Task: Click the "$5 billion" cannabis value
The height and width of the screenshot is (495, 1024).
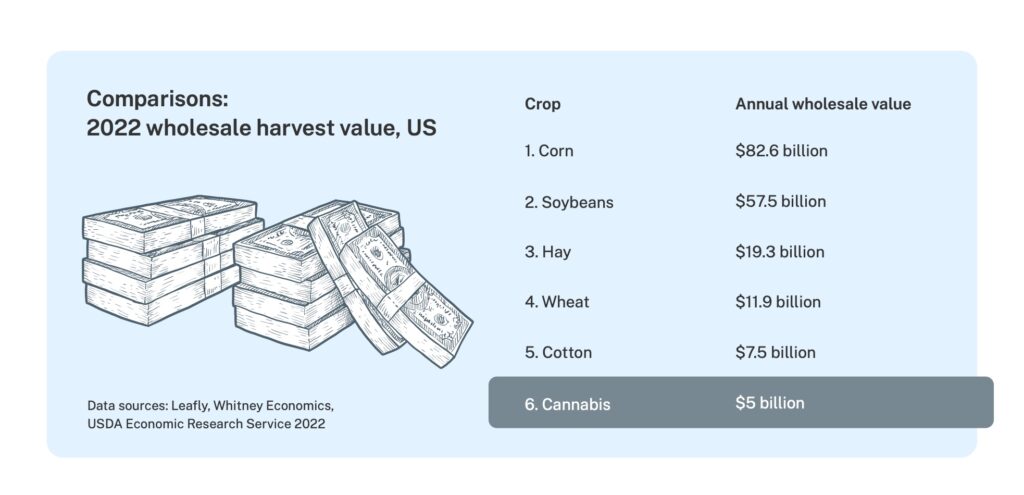Action: [769, 403]
